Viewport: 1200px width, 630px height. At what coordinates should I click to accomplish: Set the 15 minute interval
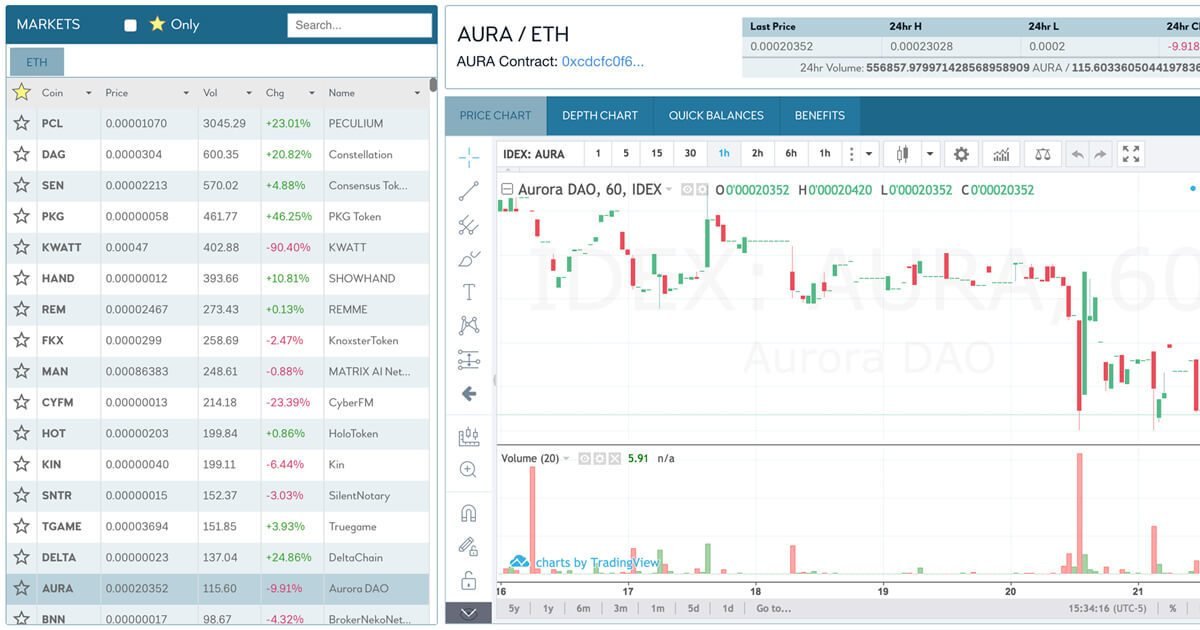[x=656, y=154]
